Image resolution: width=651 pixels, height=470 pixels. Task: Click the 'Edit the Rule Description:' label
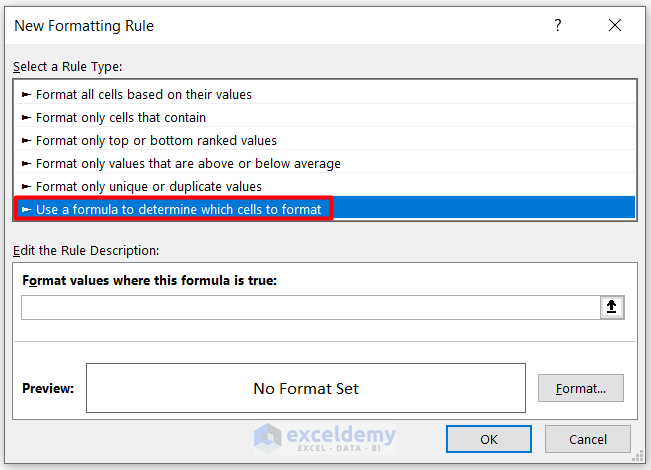(x=85, y=250)
